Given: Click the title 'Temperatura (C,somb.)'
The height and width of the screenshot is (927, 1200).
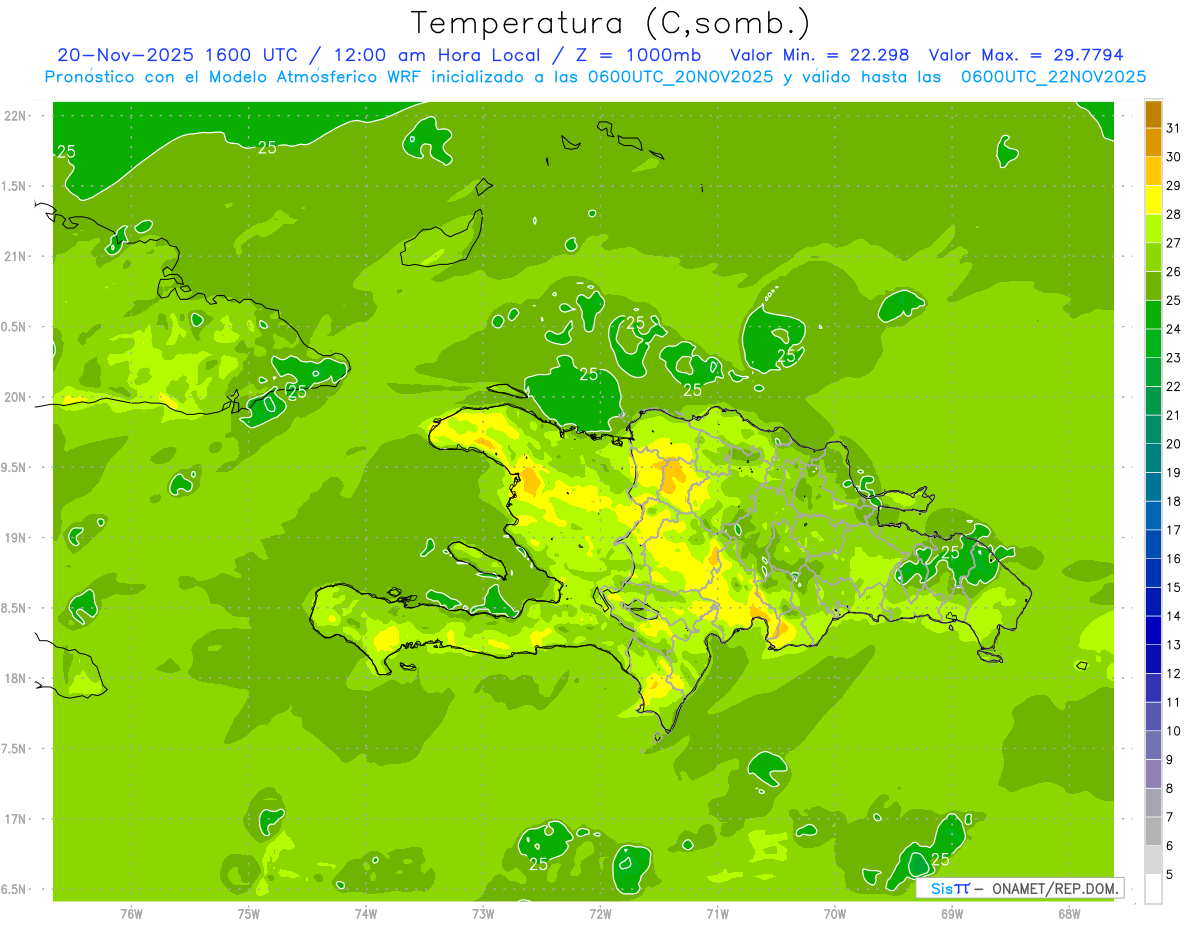Looking at the screenshot, I should click(x=610, y=23).
